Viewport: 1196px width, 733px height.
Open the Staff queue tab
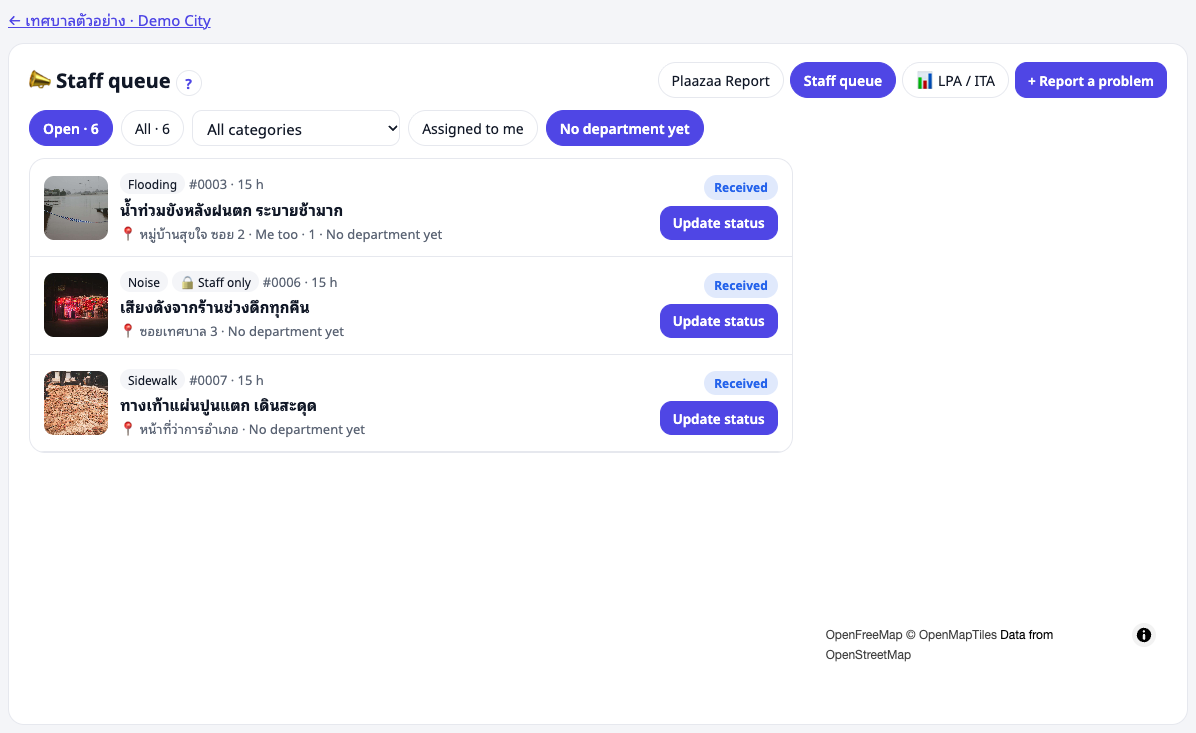(x=843, y=81)
